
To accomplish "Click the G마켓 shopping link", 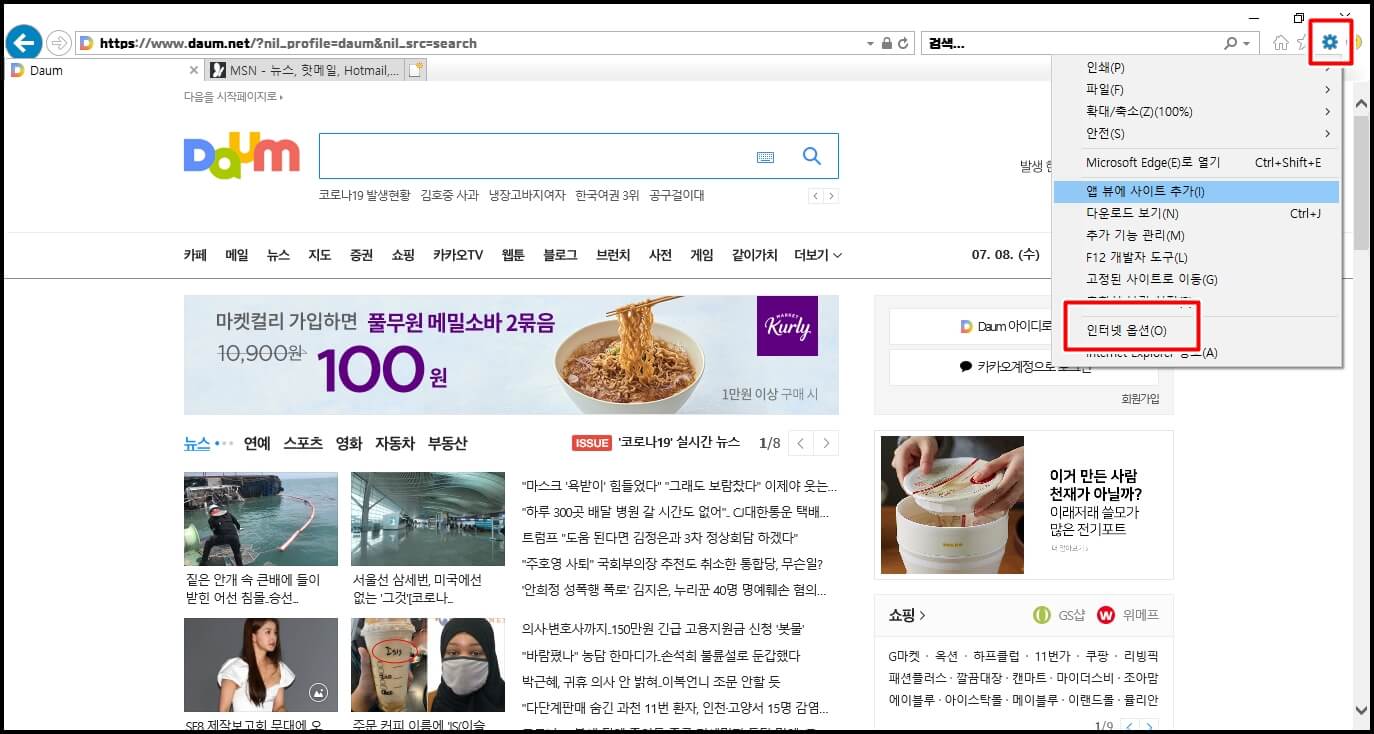I will (906, 656).
